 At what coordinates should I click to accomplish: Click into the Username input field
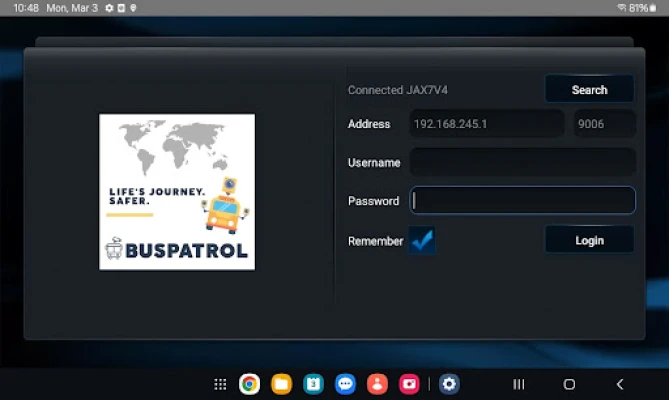523,162
